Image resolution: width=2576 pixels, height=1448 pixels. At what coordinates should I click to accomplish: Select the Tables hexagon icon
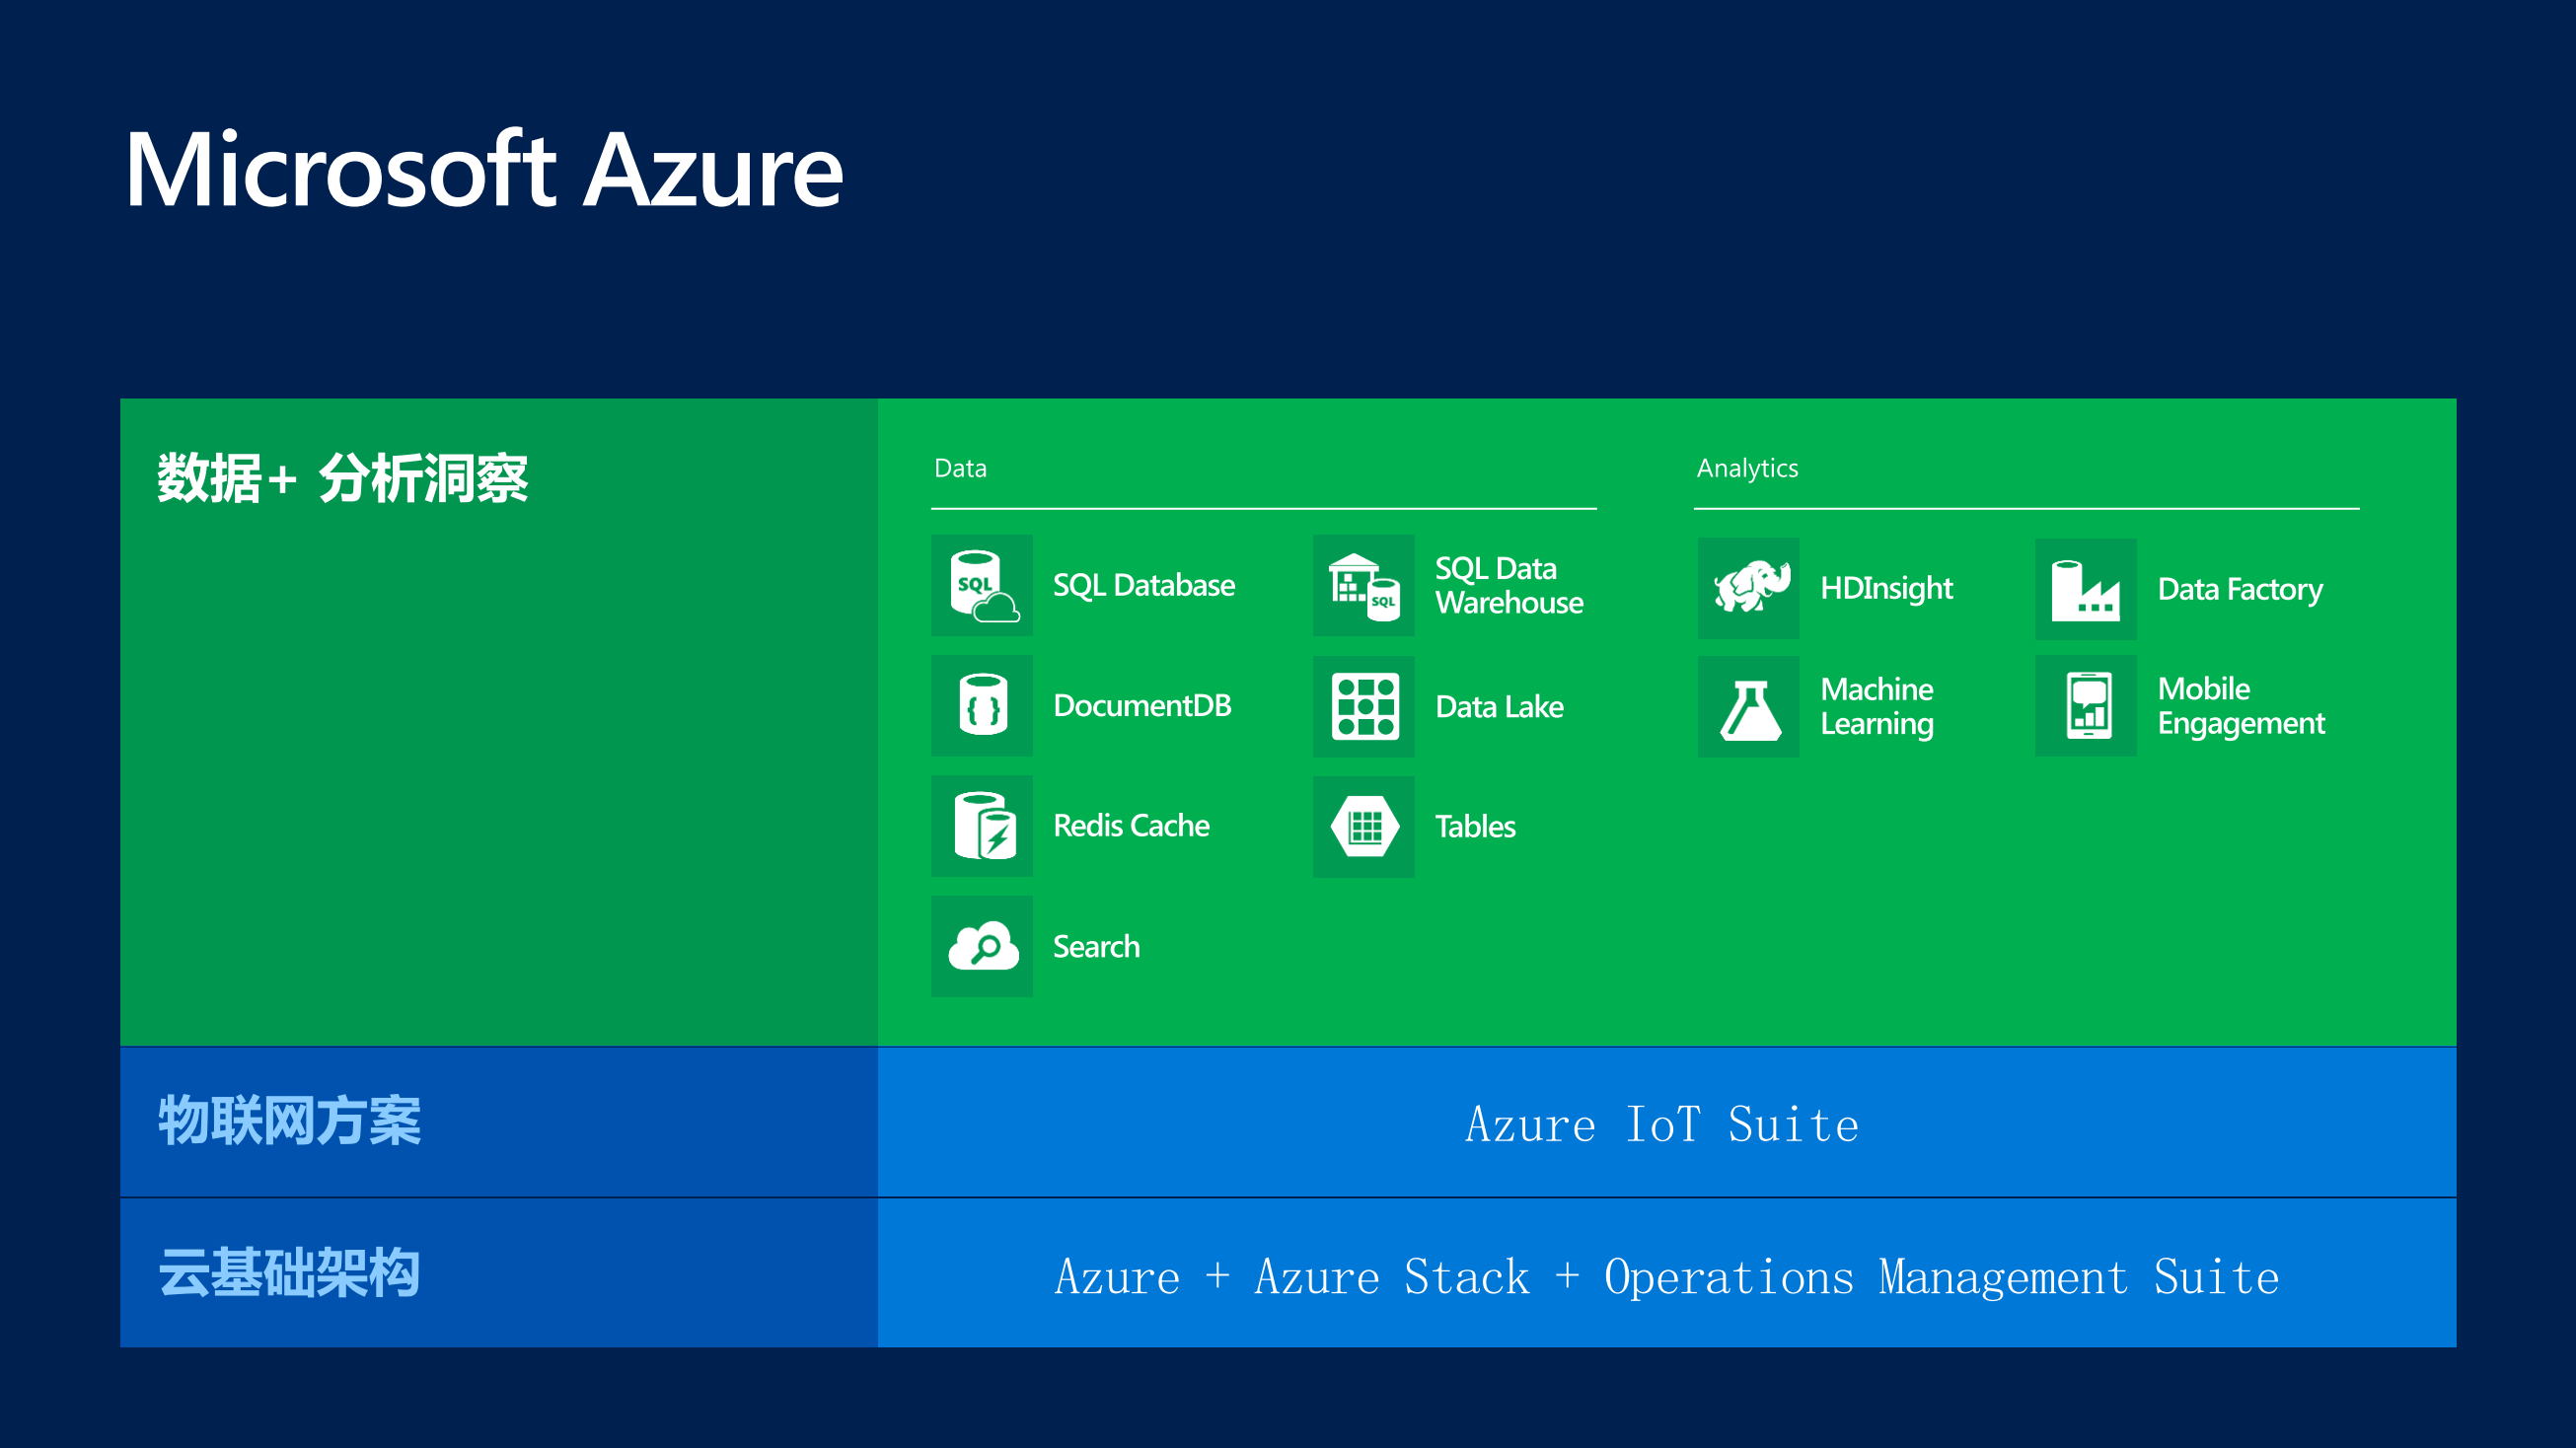tap(1363, 827)
